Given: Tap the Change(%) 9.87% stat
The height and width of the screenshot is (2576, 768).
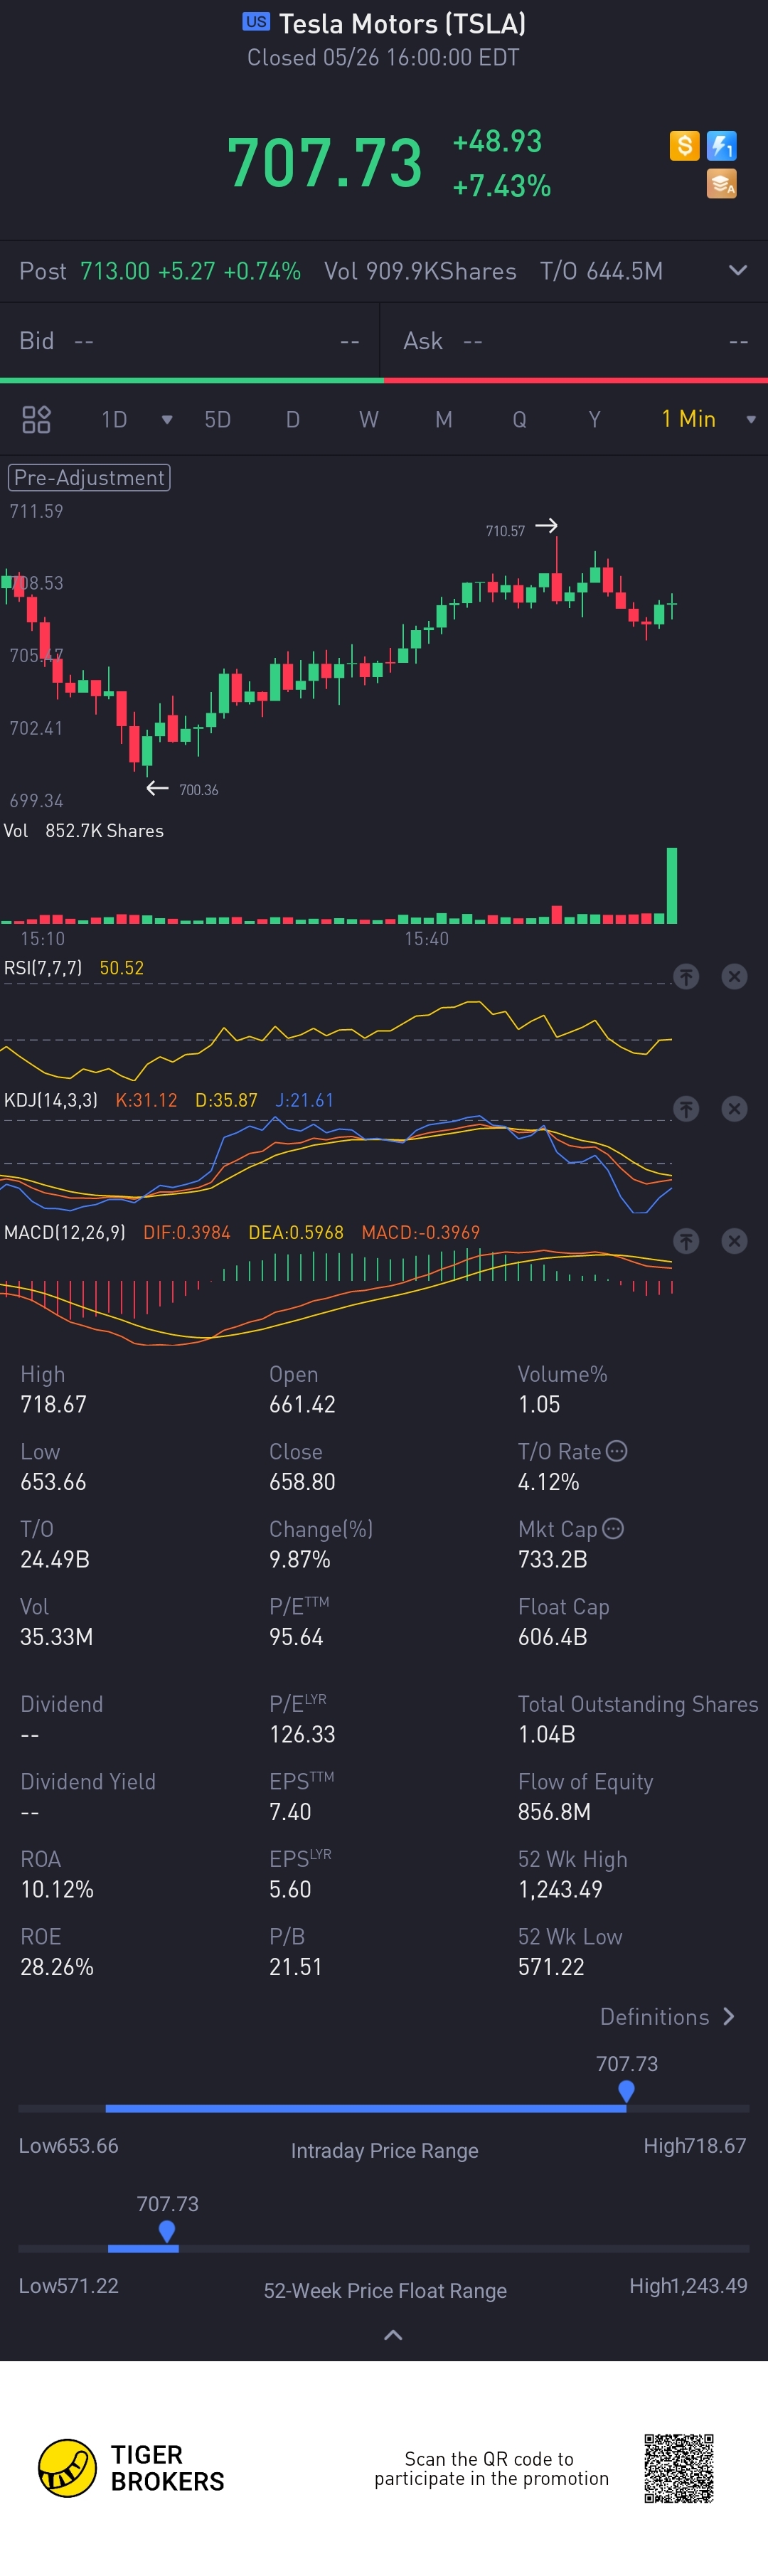Looking at the screenshot, I should pyautogui.click(x=320, y=1543).
